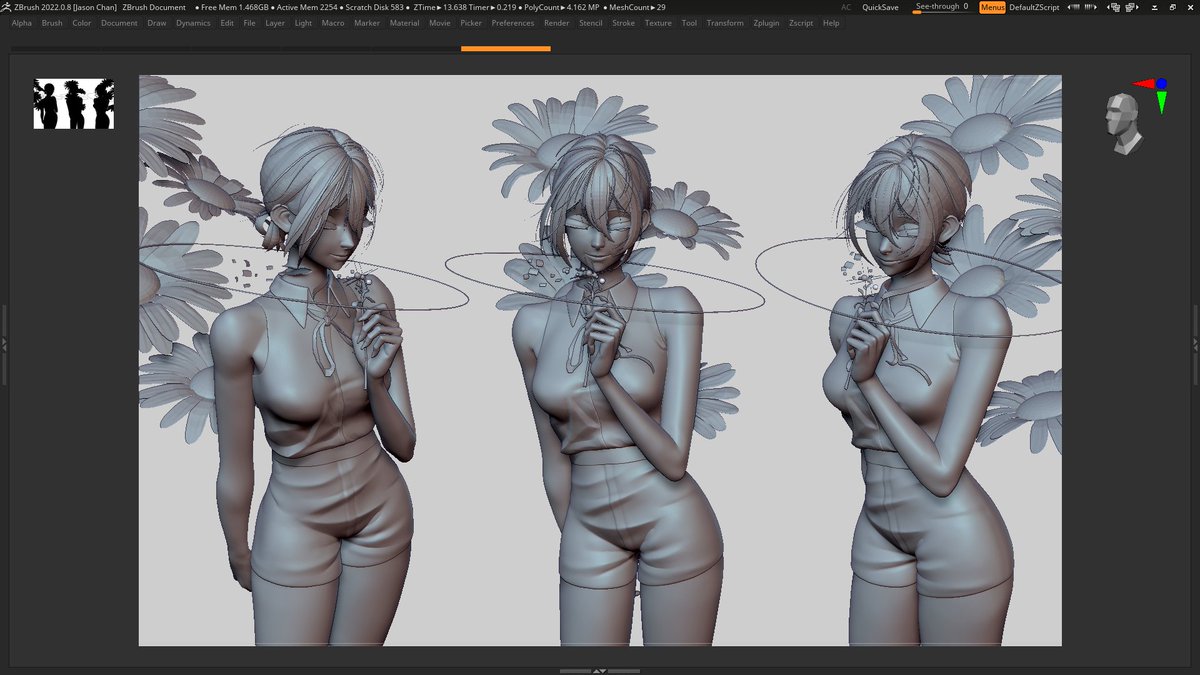Open the Texture menu
Image resolution: width=1200 pixels, height=675 pixels.
pos(658,23)
